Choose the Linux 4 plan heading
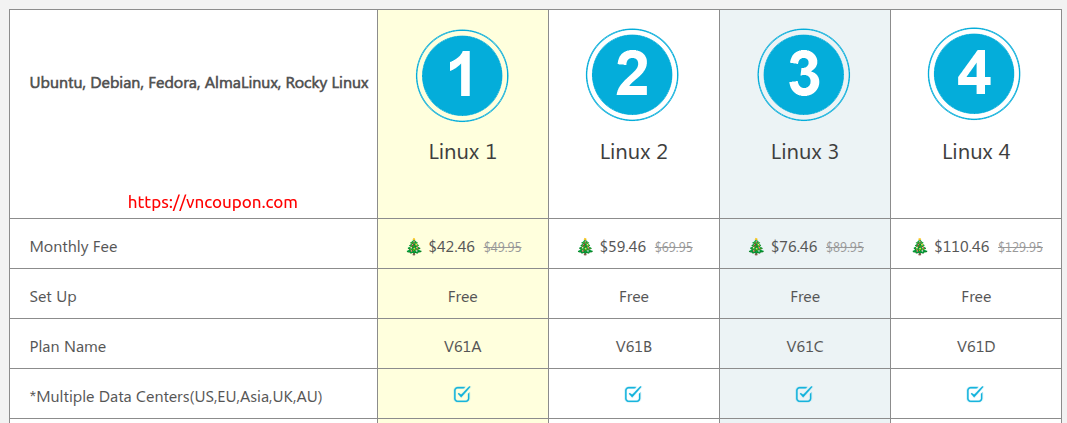Screen dimensions: 1067x423 (x=975, y=152)
